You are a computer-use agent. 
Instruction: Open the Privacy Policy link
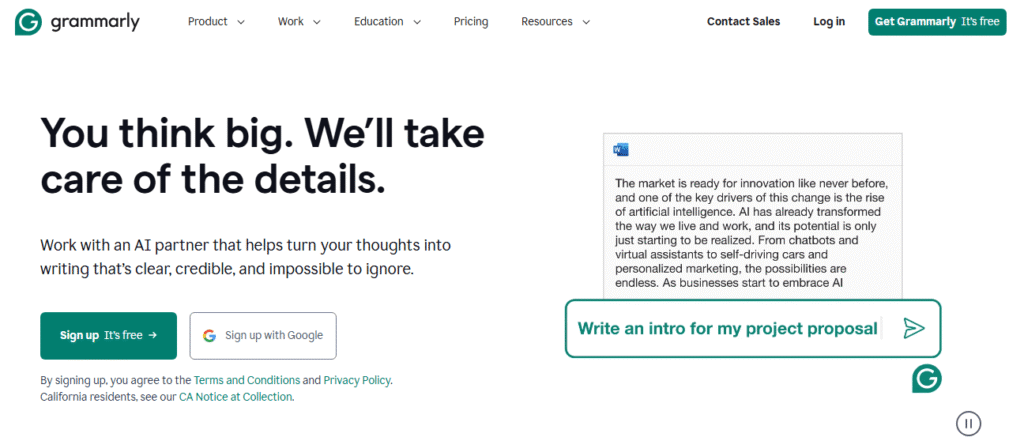click(357, 380)
